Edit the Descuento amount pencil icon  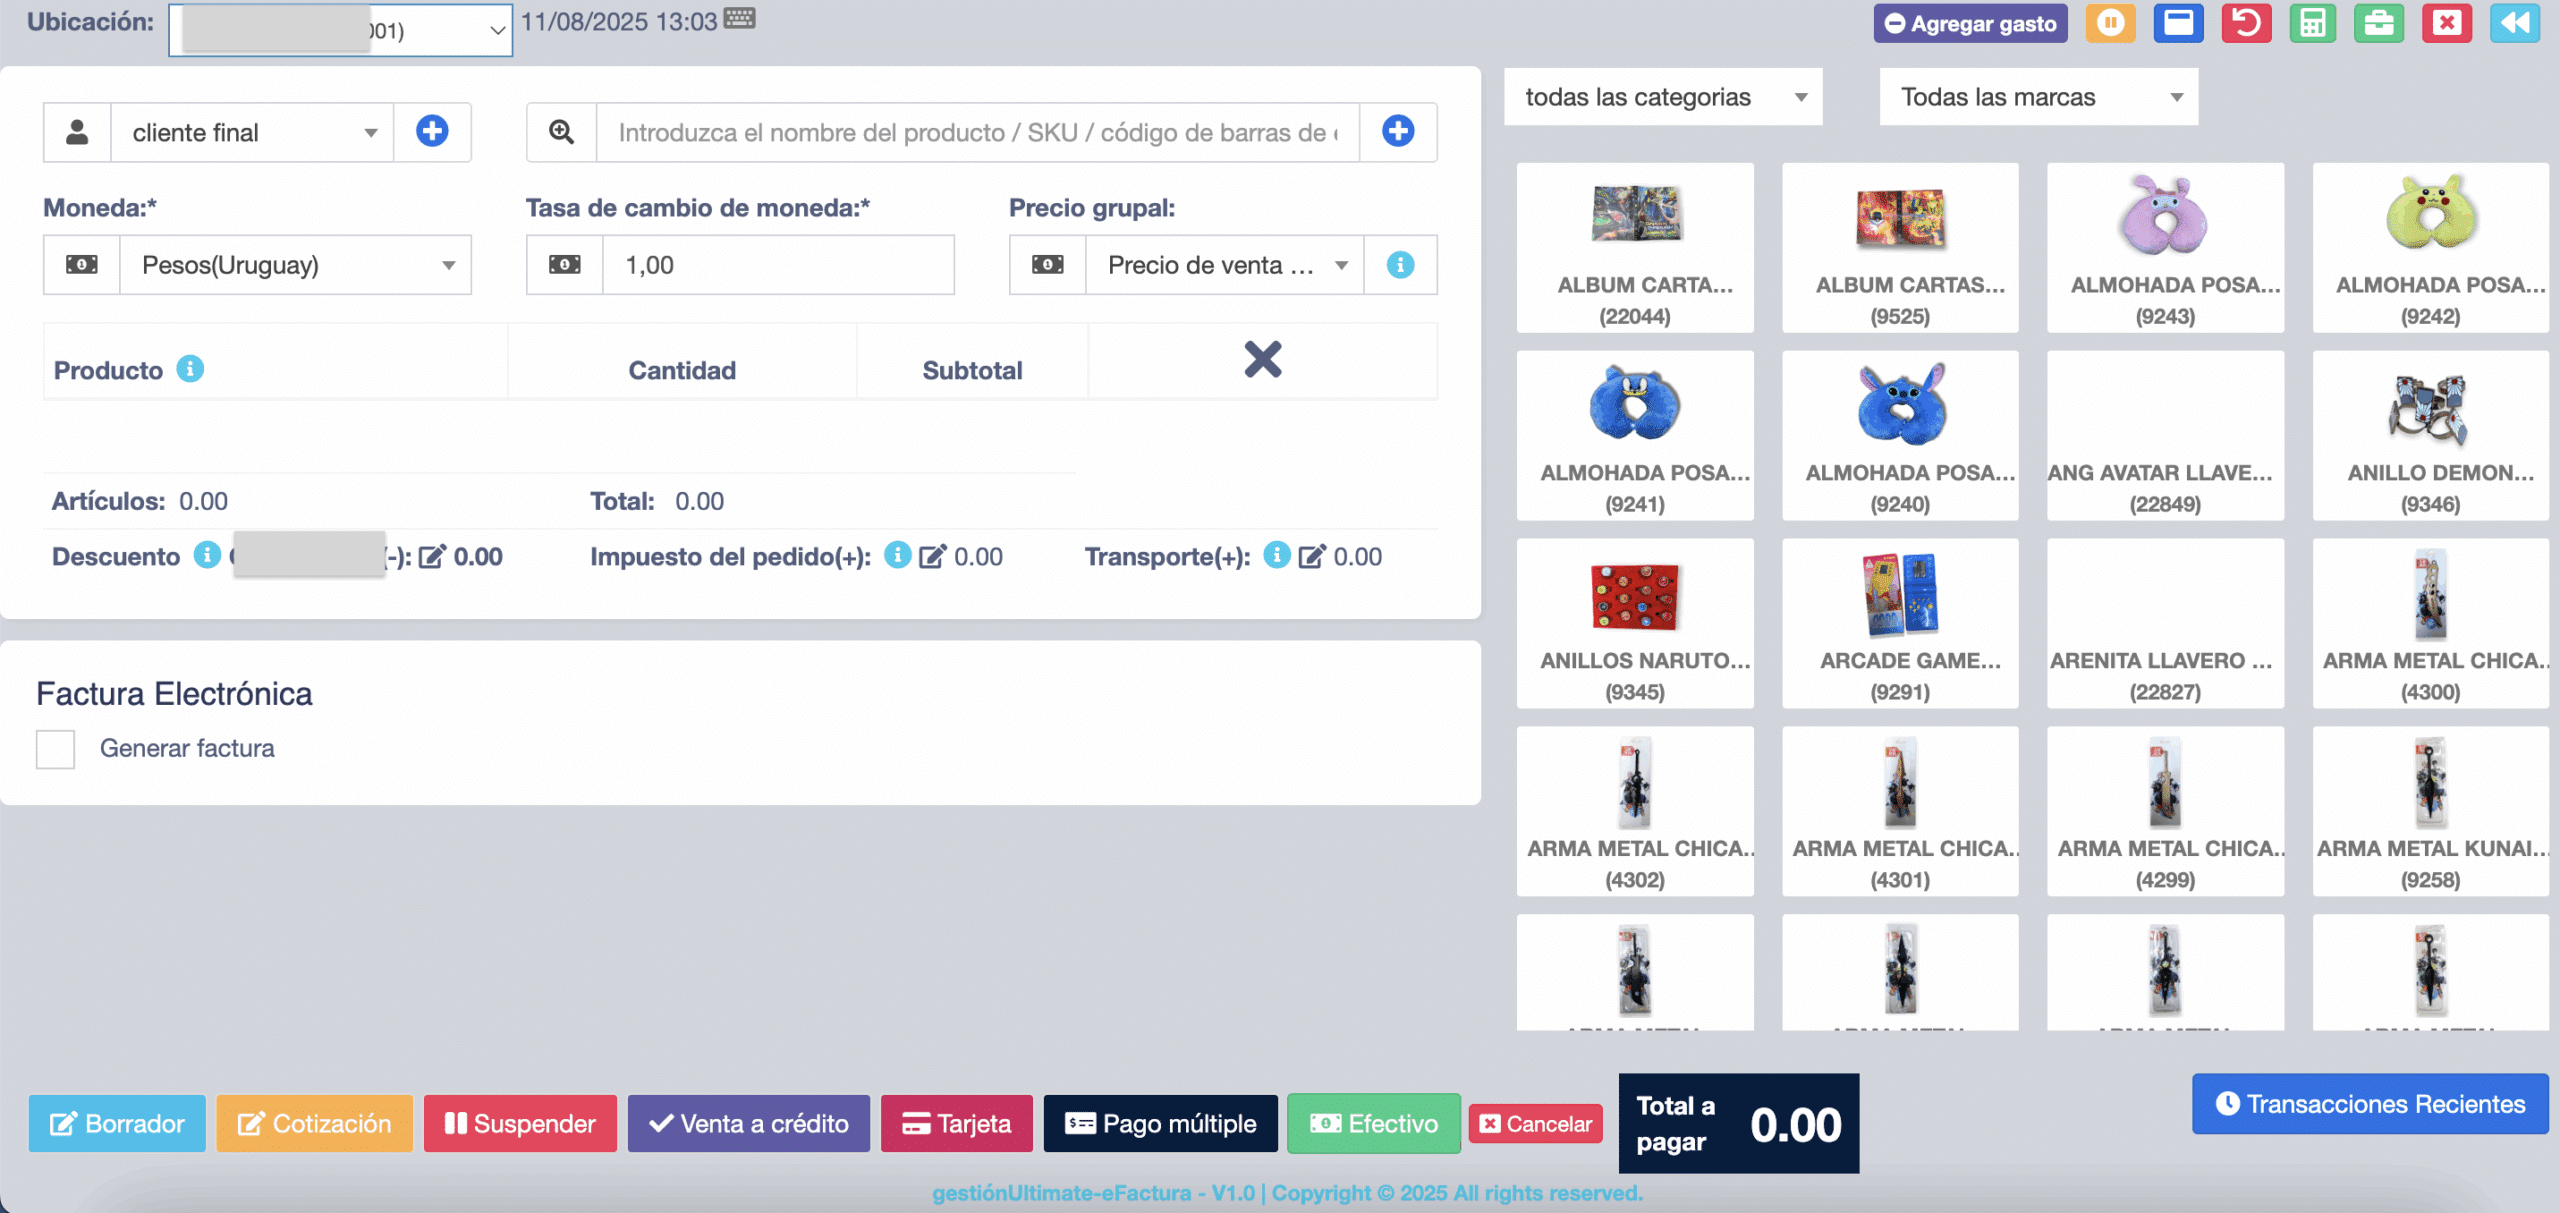tap(432, 557)
